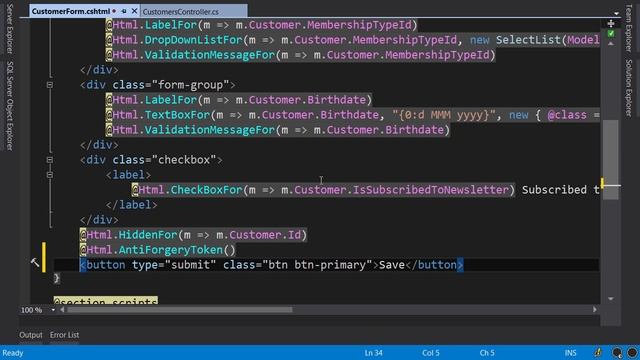Click the yellow change marker in scrollbar
The image size is (640, 360).
tap(602, 182)
